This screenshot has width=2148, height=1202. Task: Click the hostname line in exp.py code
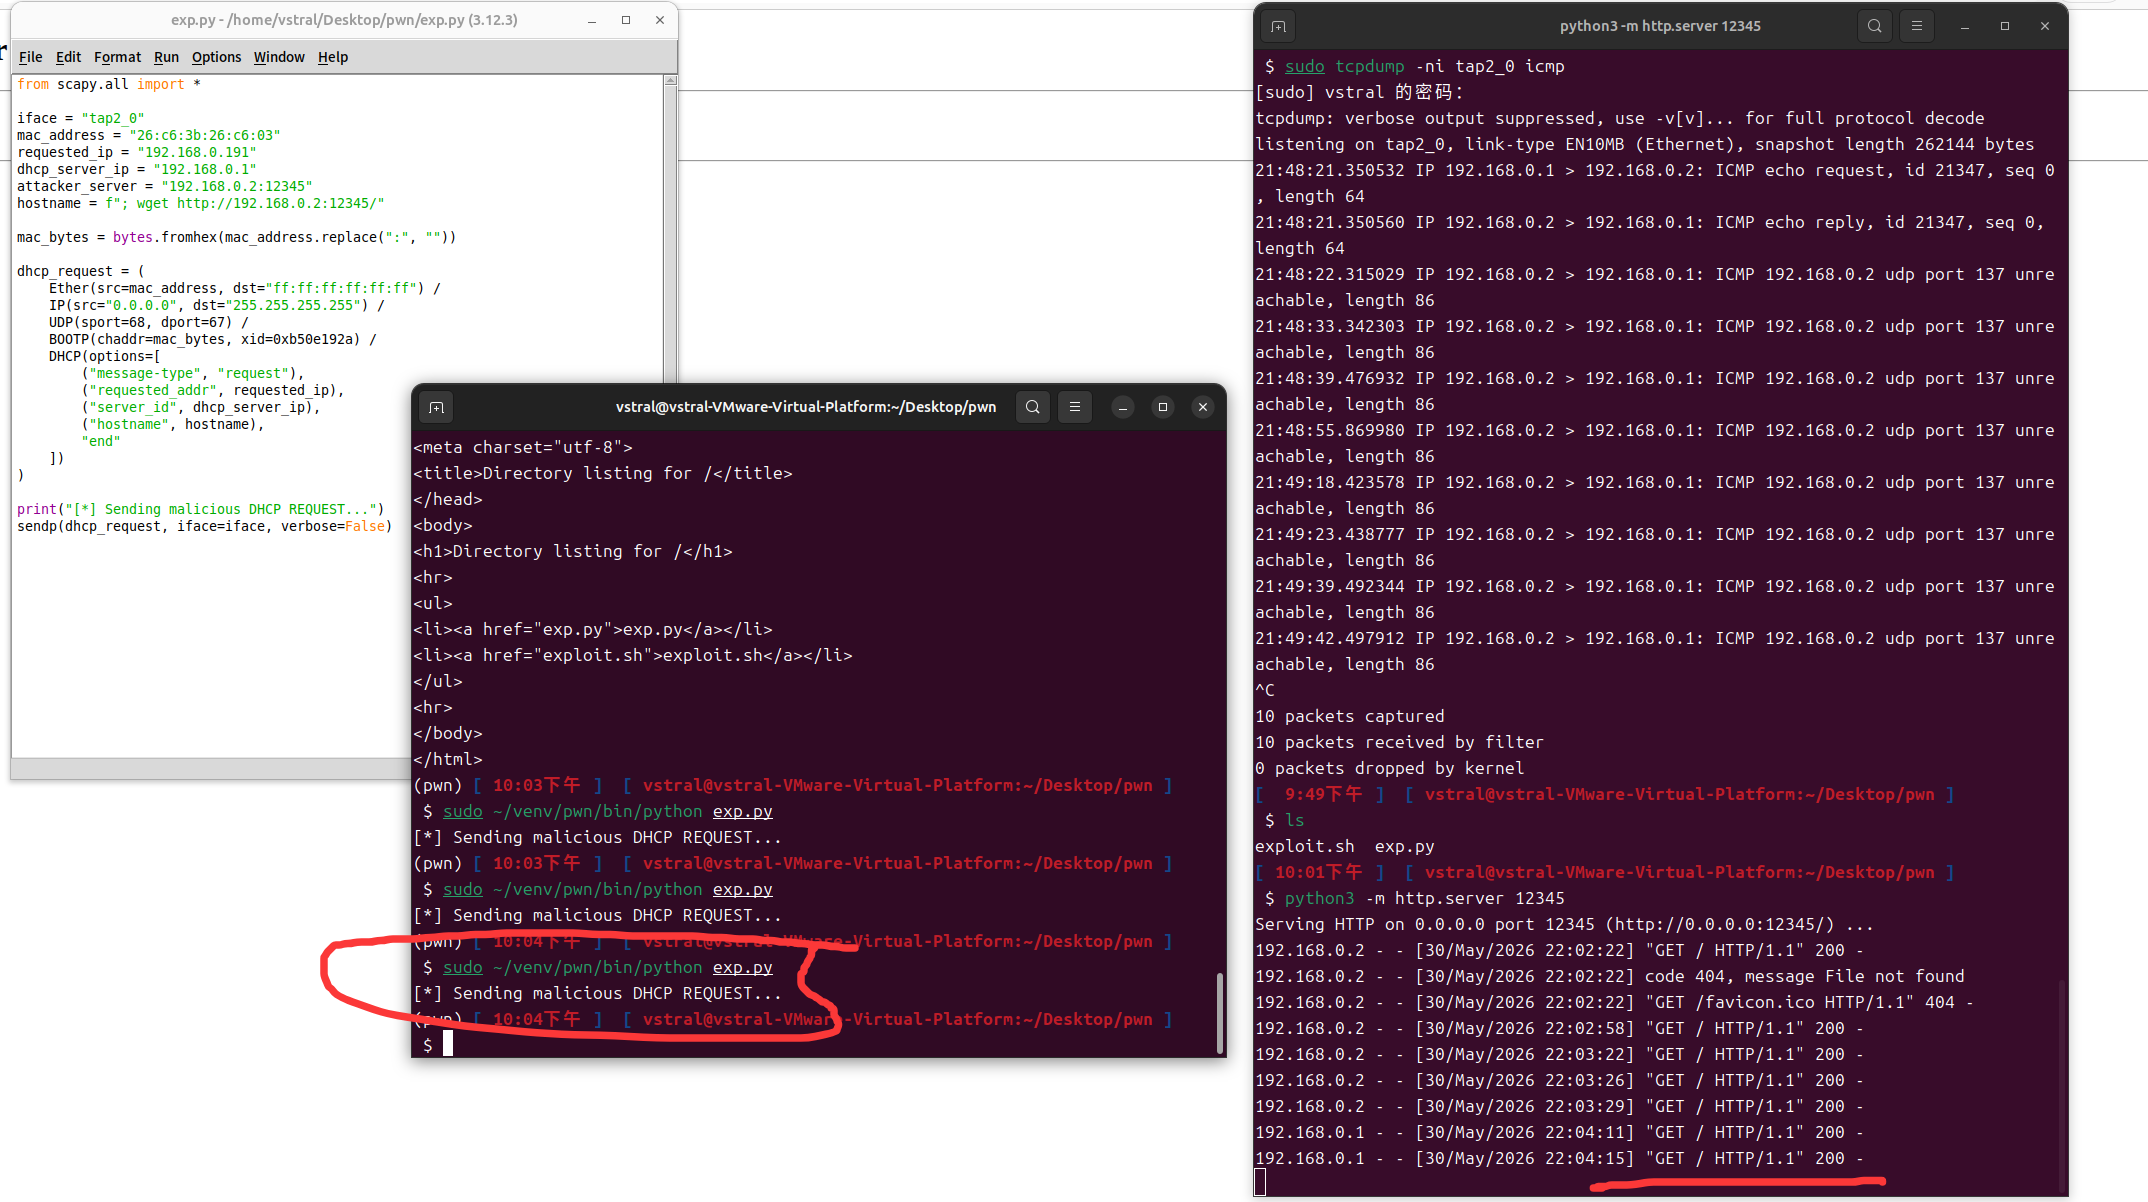[200, 203]
